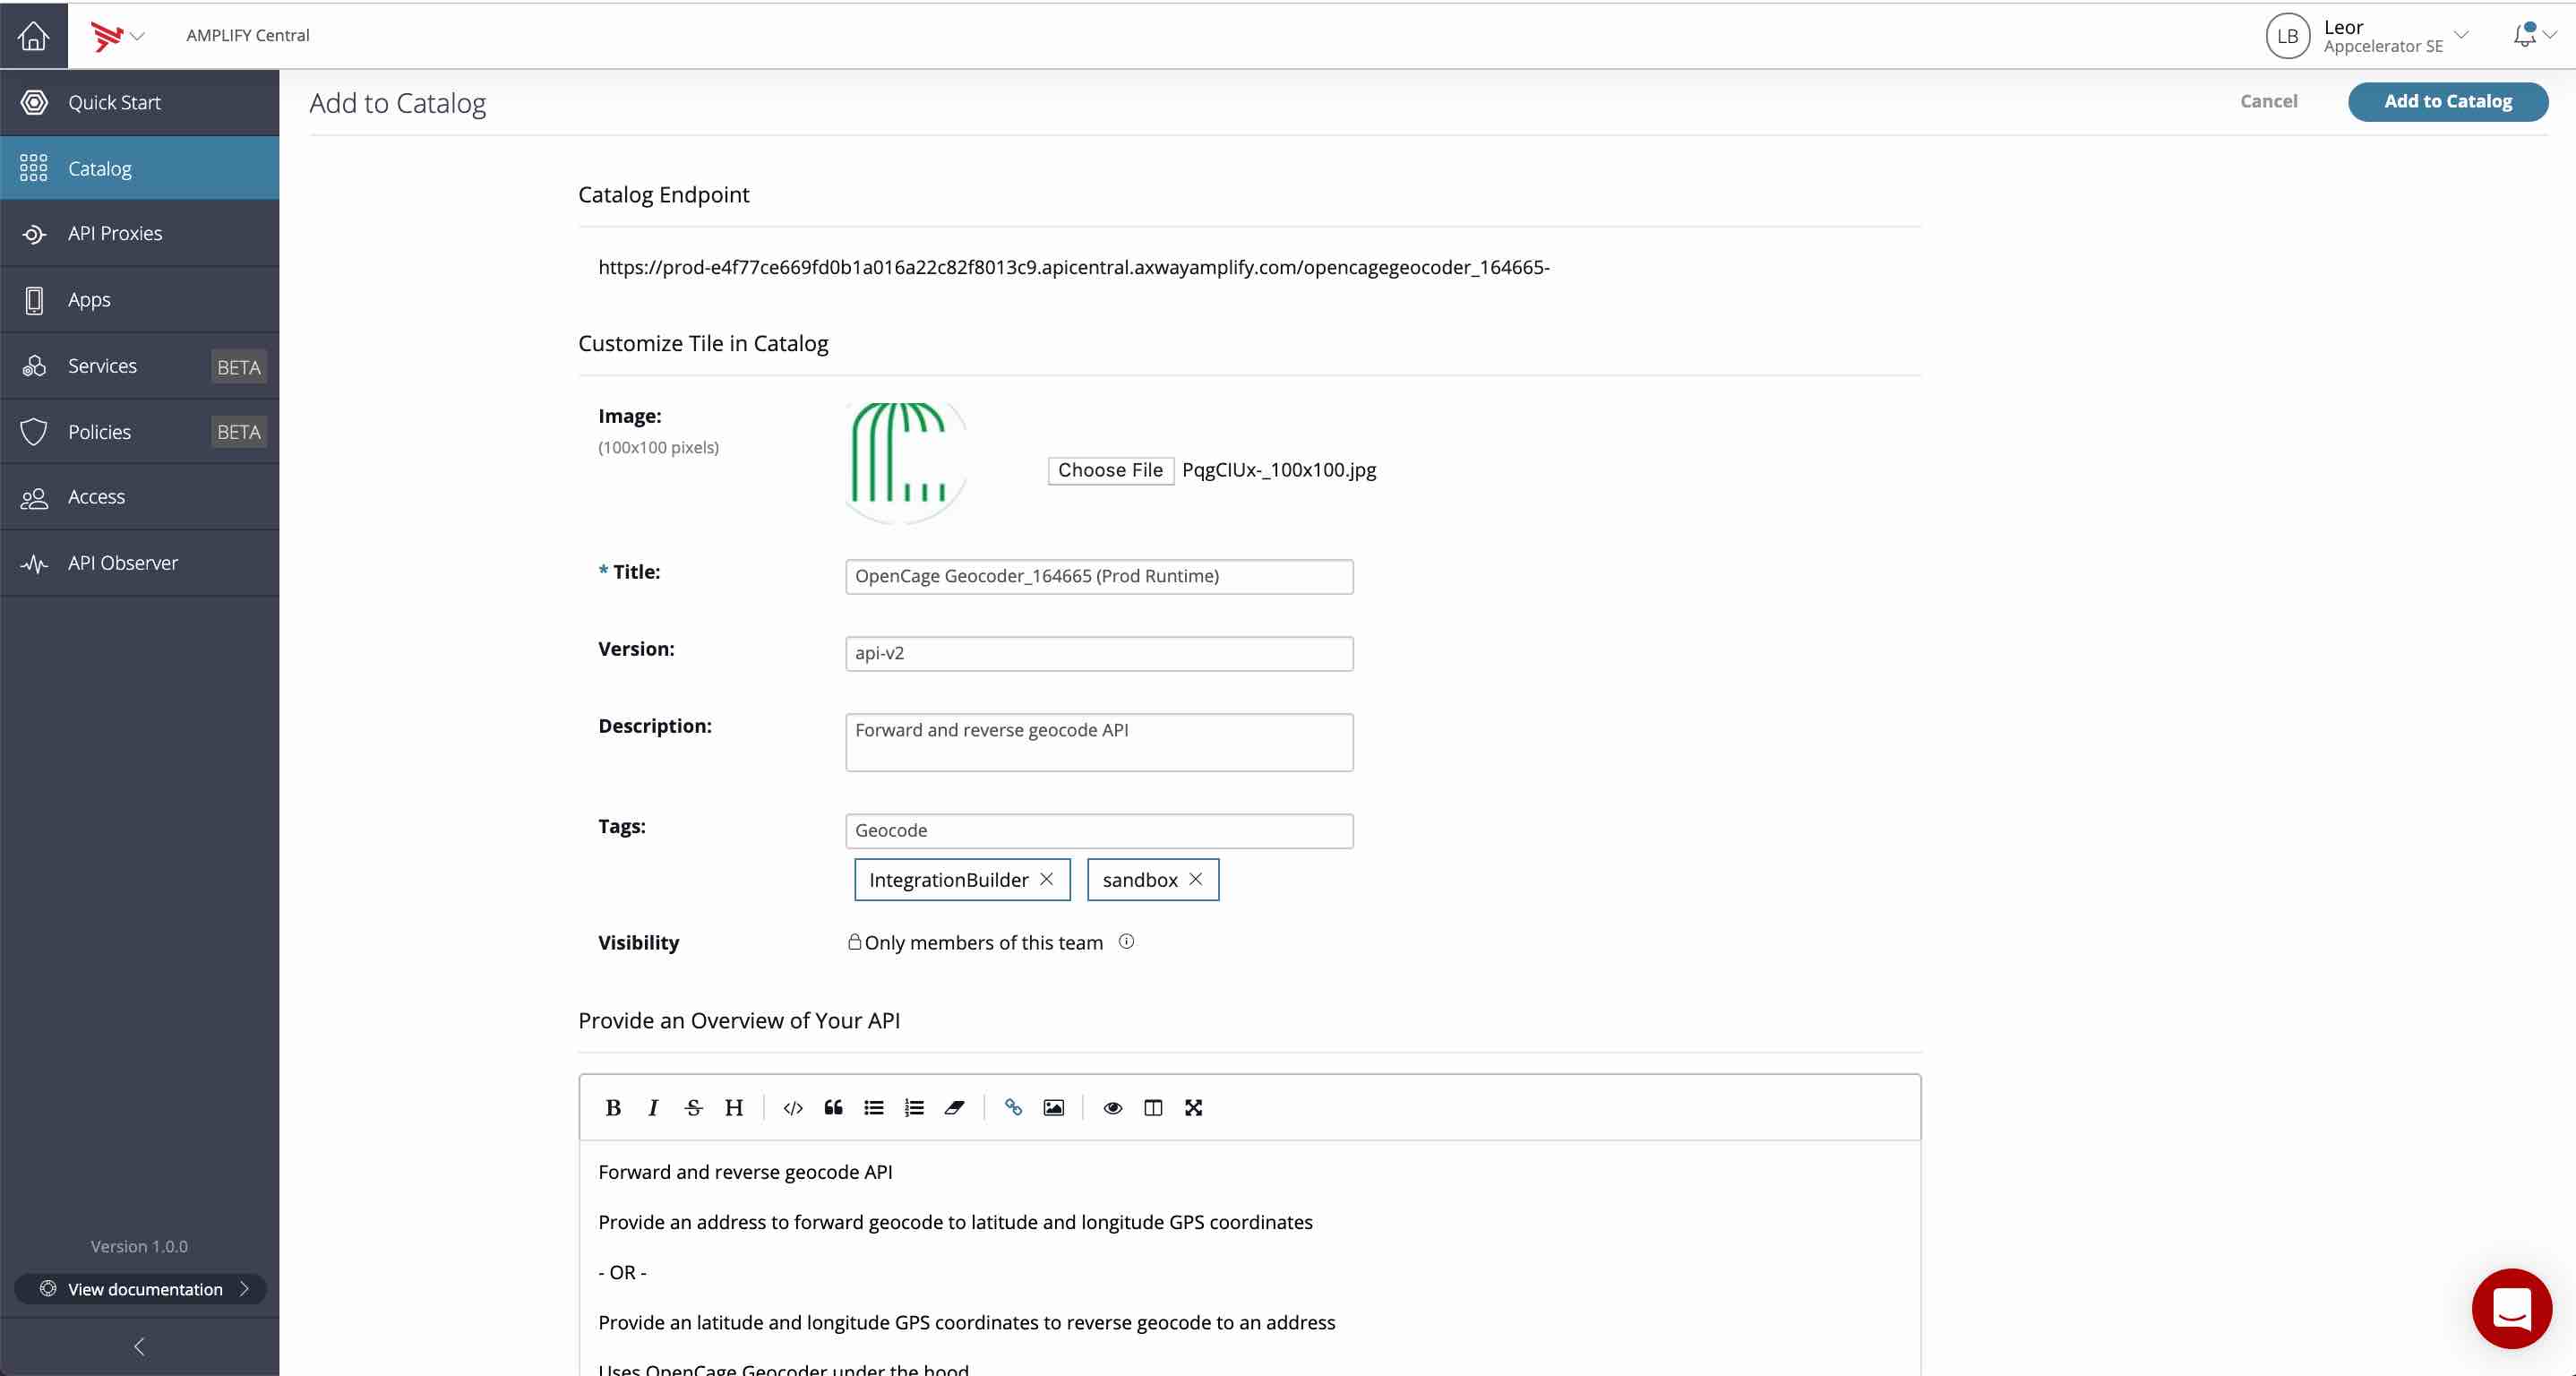Click the Policies shield icon
Image resolution: width=2576 pixels, height=1376 pixels.
click(x=34, y=432)
